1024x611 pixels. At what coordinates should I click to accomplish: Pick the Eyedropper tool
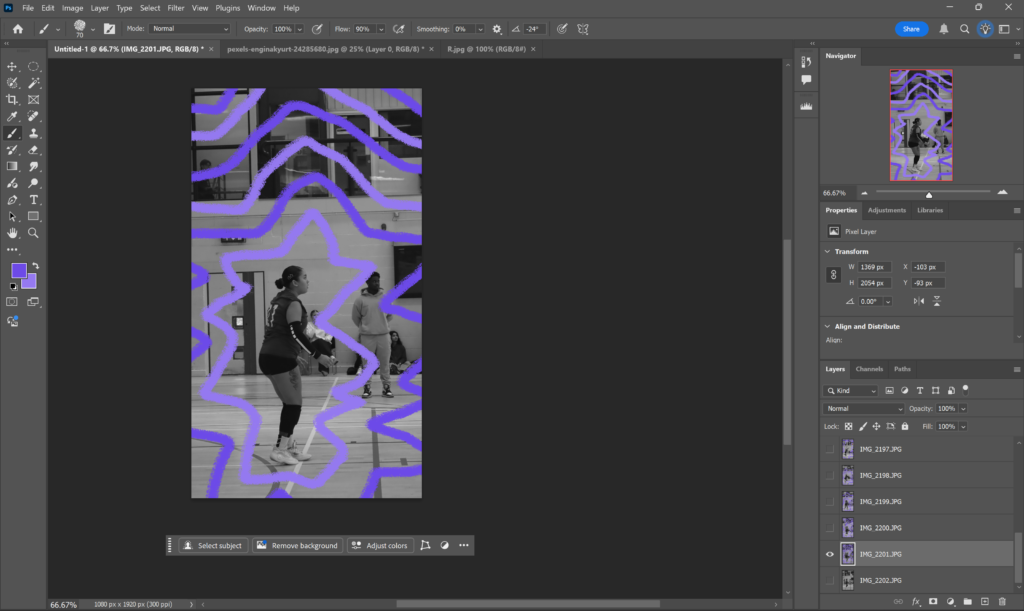pyautogui.click(x=12, y=117)
